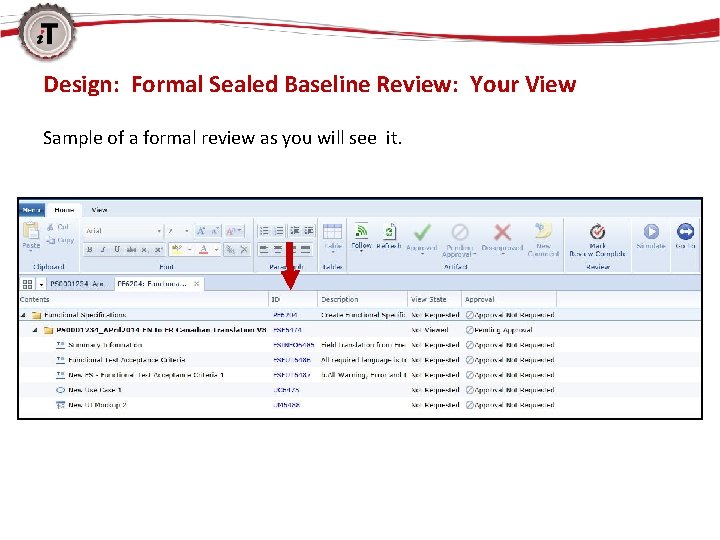Switch to the View ribbon tab
Viewport: 720px width, 540px height.
[x=99, y=210]
